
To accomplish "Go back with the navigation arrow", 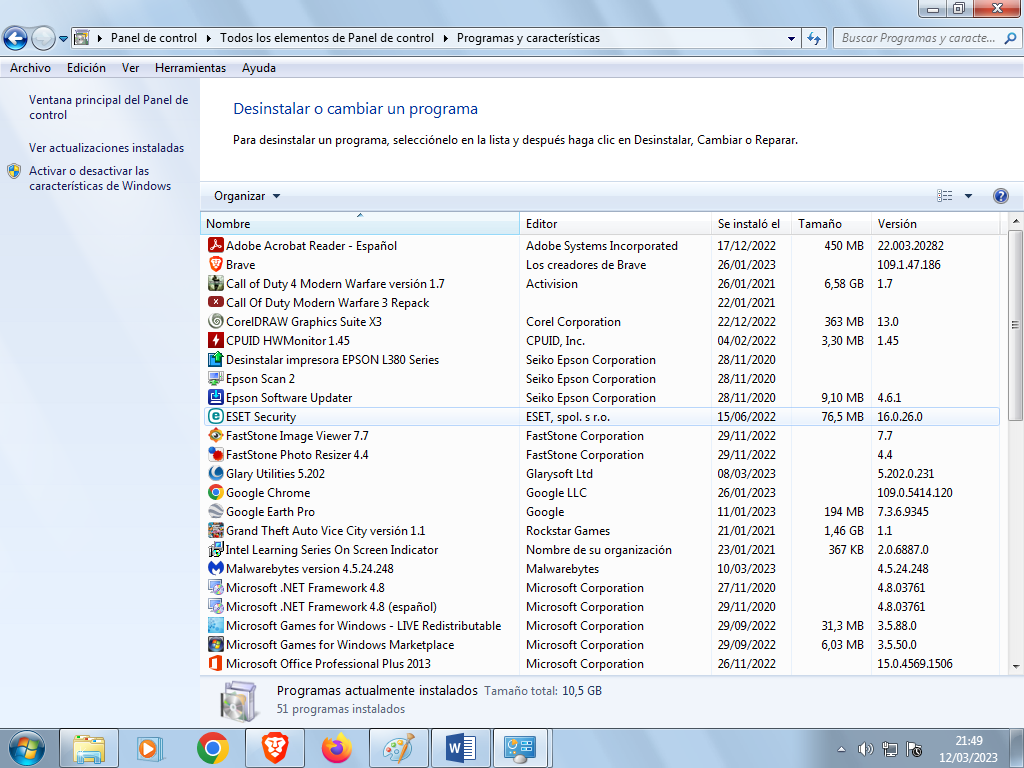I will pos(16,38).
